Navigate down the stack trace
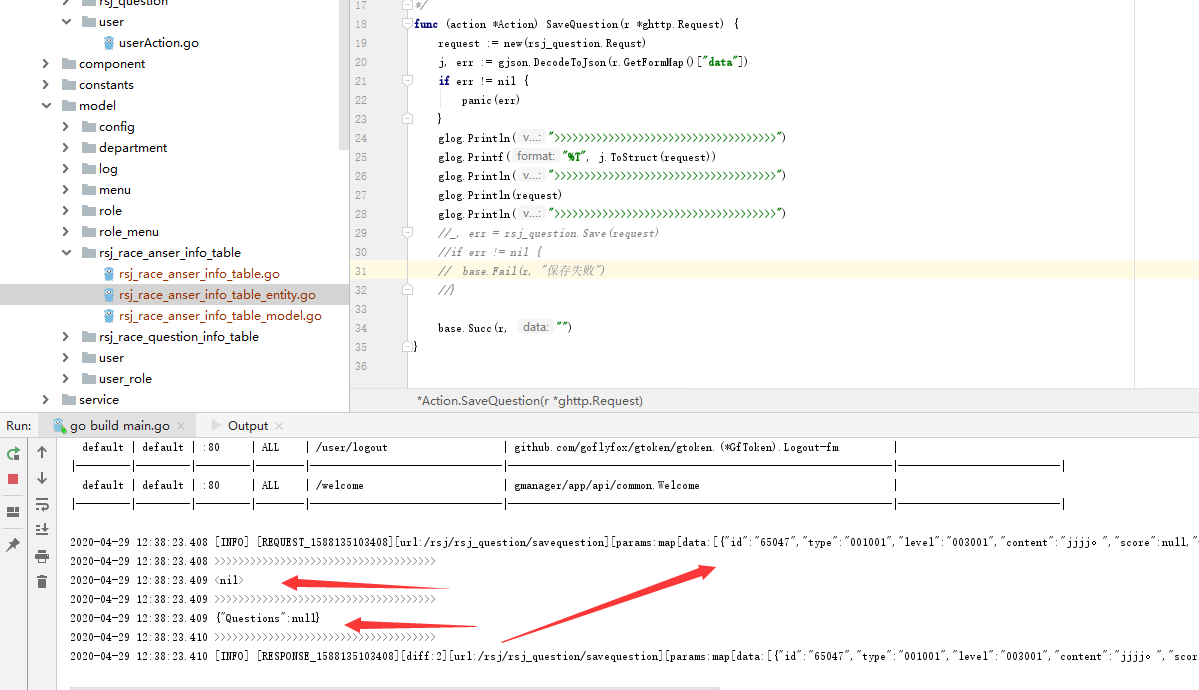 tap(40, 478)
